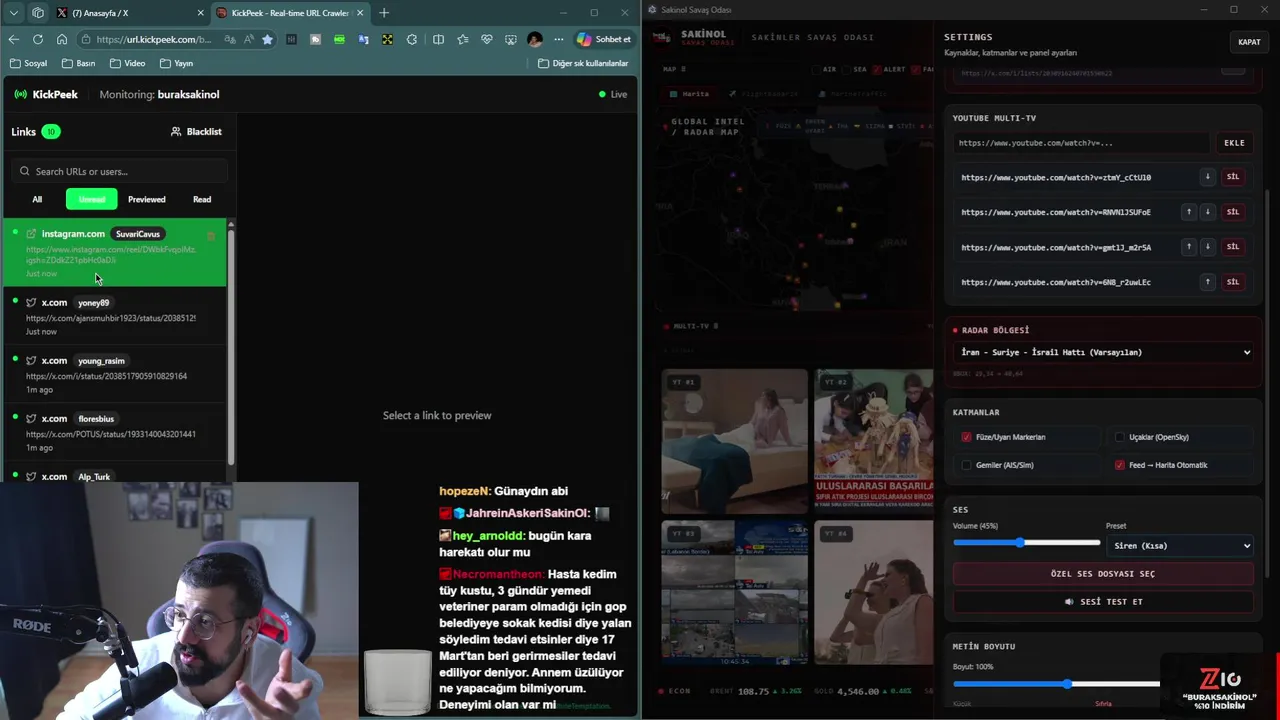
Task: Open the Radar Bölgesi region dropdown
Action: [1104, 352]
